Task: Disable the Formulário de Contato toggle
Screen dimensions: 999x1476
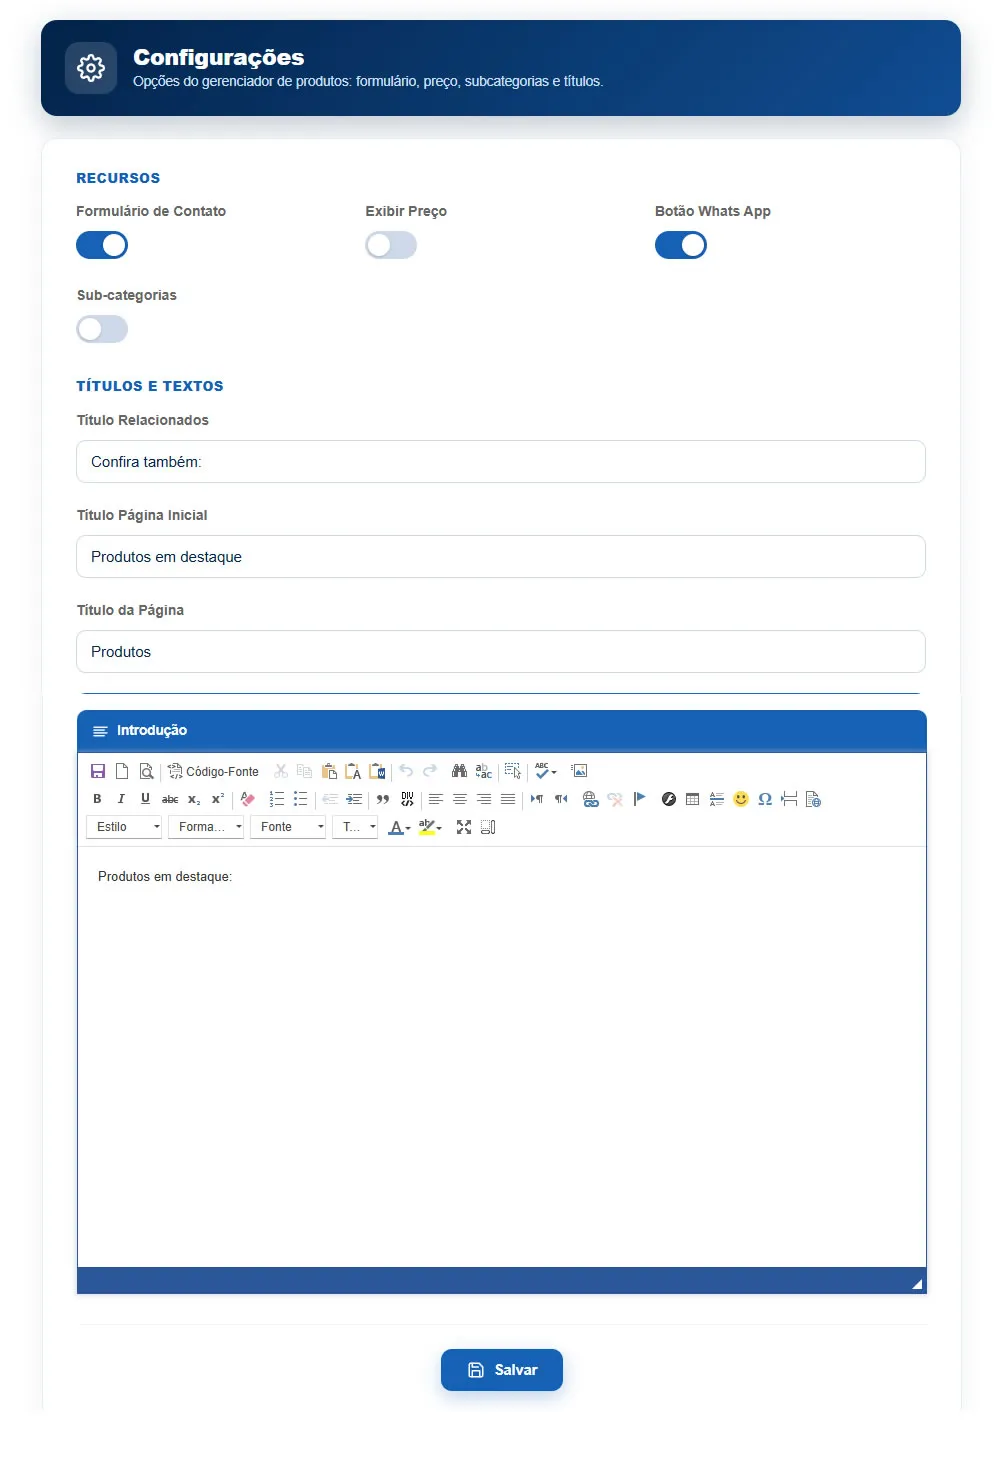Action: coord(102,245)
